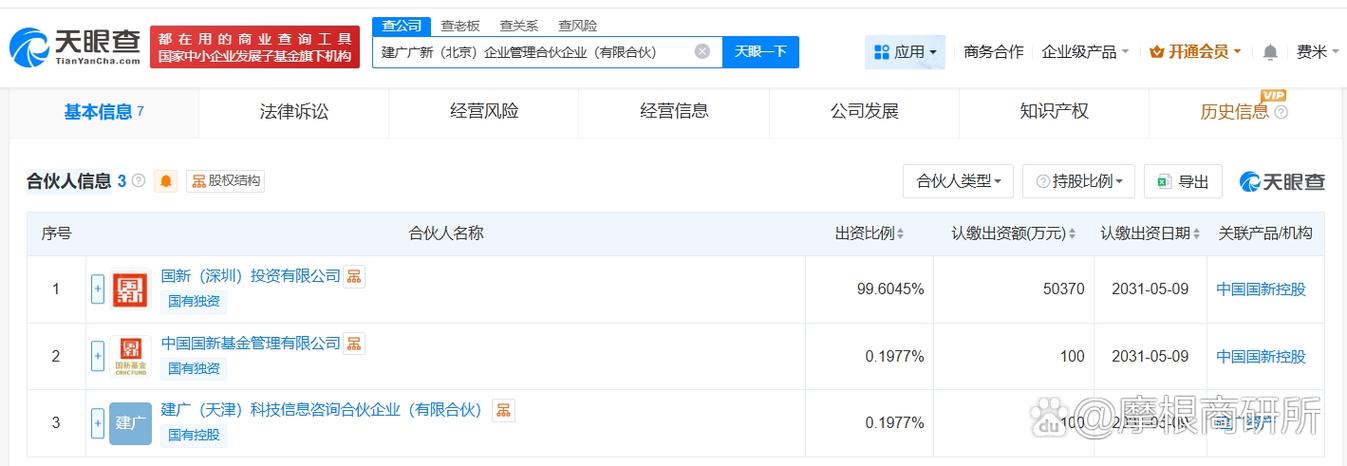Click help icon next to 合伙人信息 count
The image size is (1347, 466).
tap(139, 181)
